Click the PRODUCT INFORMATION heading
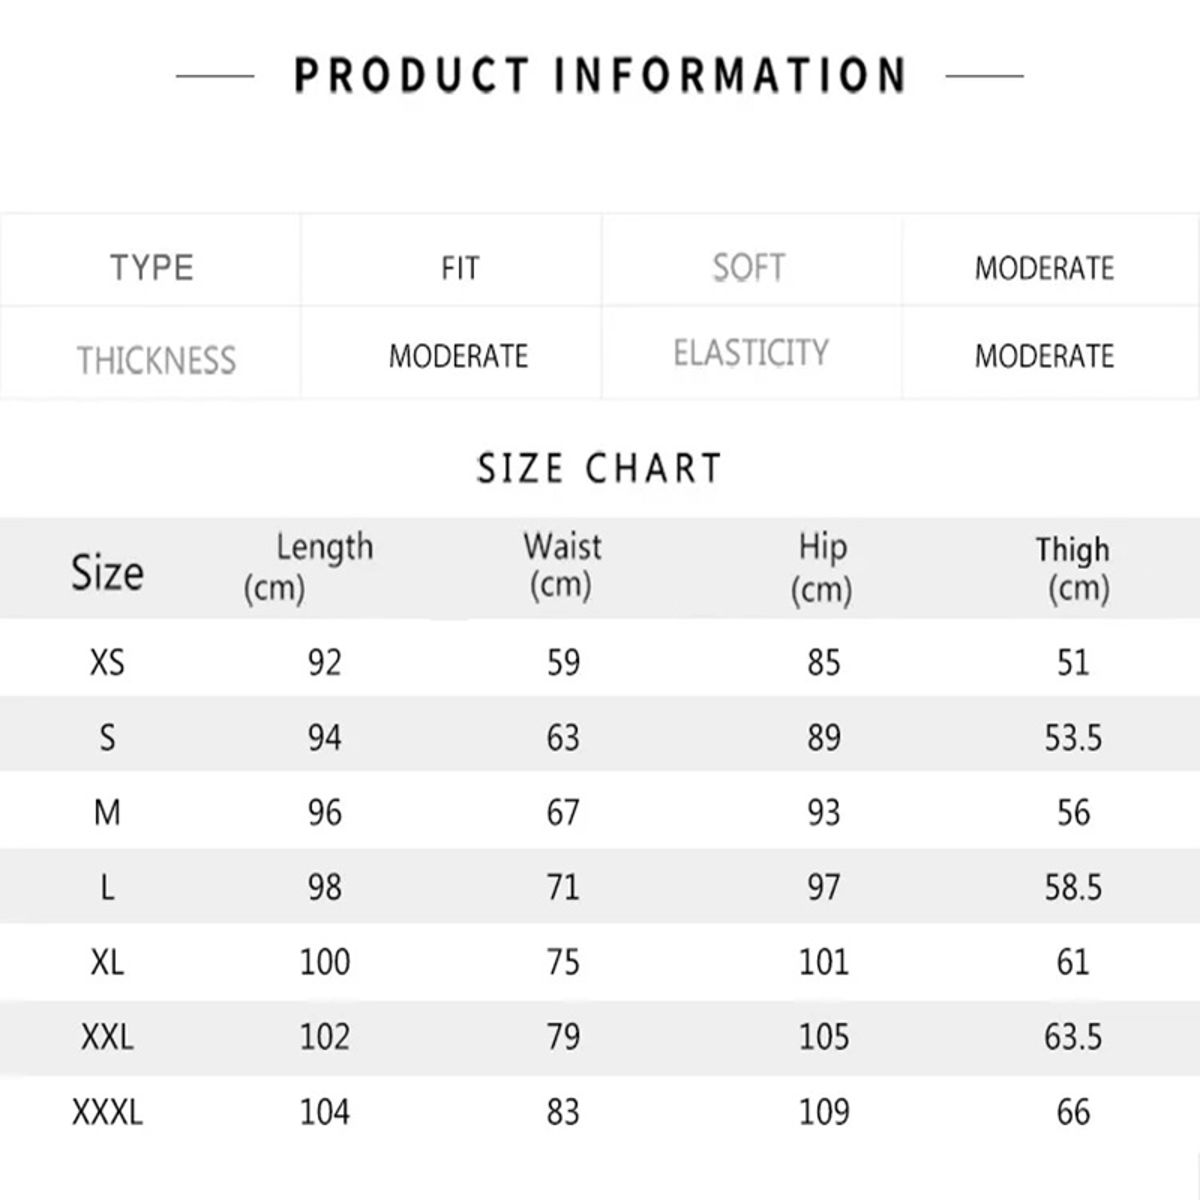This screenshot has width=1200, height=1200. tap(600, 76)
